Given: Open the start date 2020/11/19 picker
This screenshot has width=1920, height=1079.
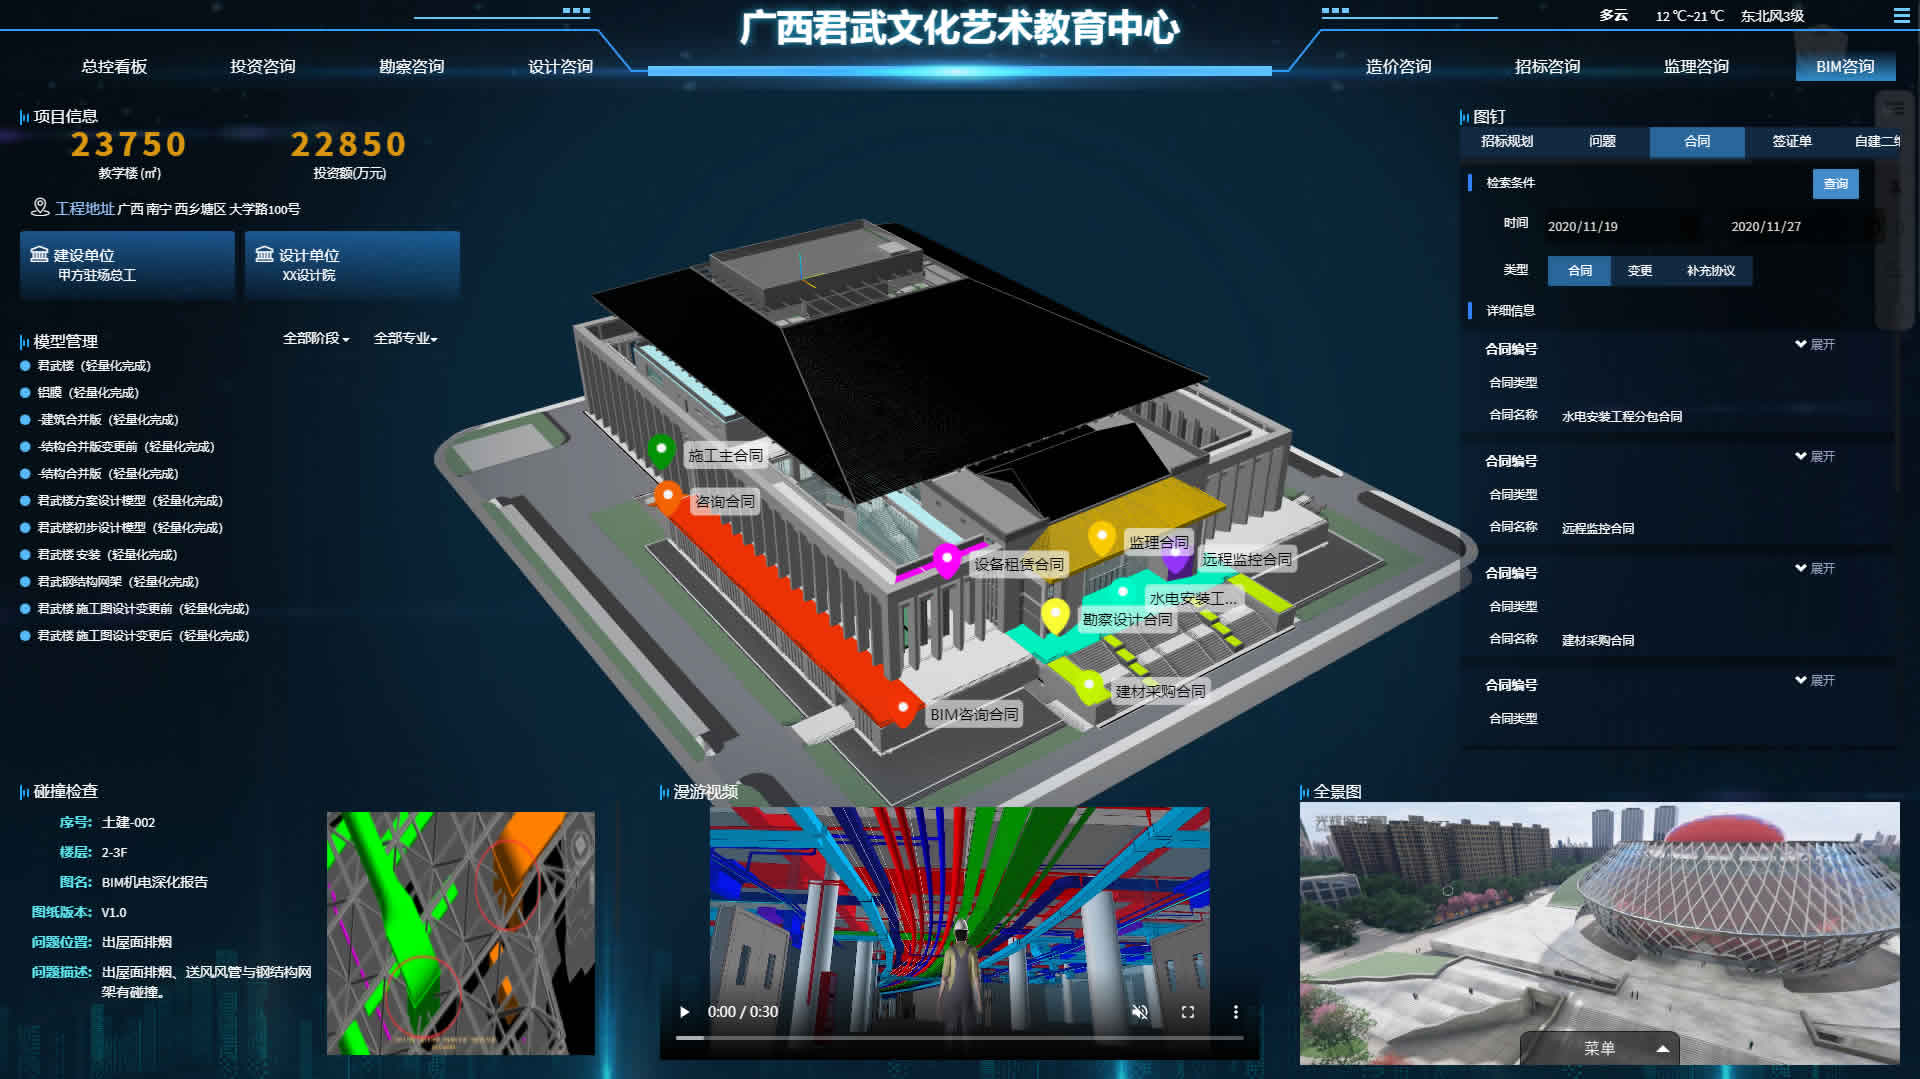Looking at the screenshot, I should coord(1620,227).
